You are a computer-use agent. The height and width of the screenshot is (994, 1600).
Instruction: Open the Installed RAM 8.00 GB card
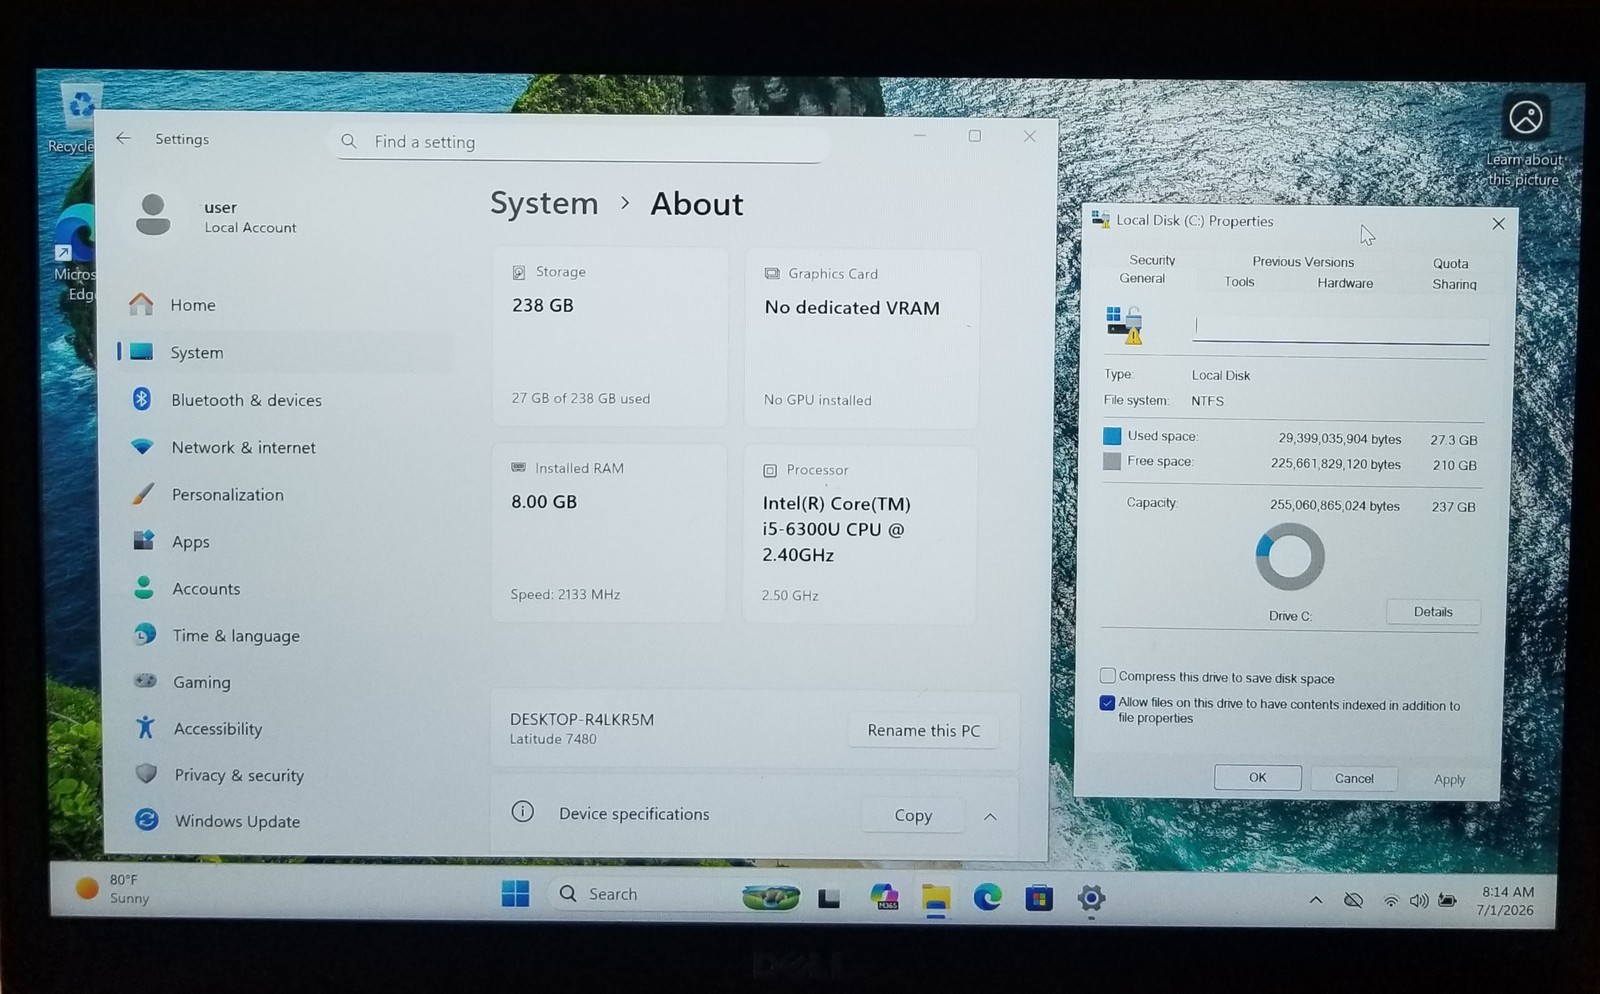point(608,533)
